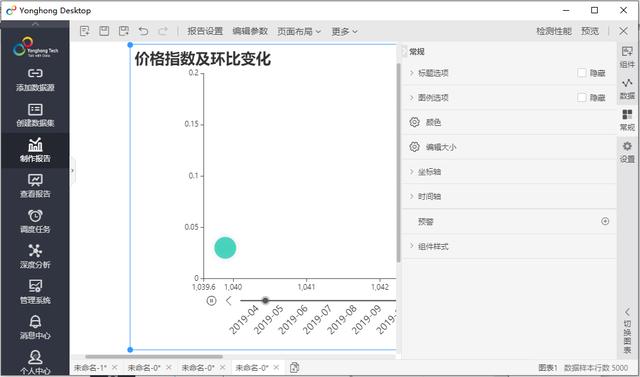Open the 未命名-1* report tab

91,368
